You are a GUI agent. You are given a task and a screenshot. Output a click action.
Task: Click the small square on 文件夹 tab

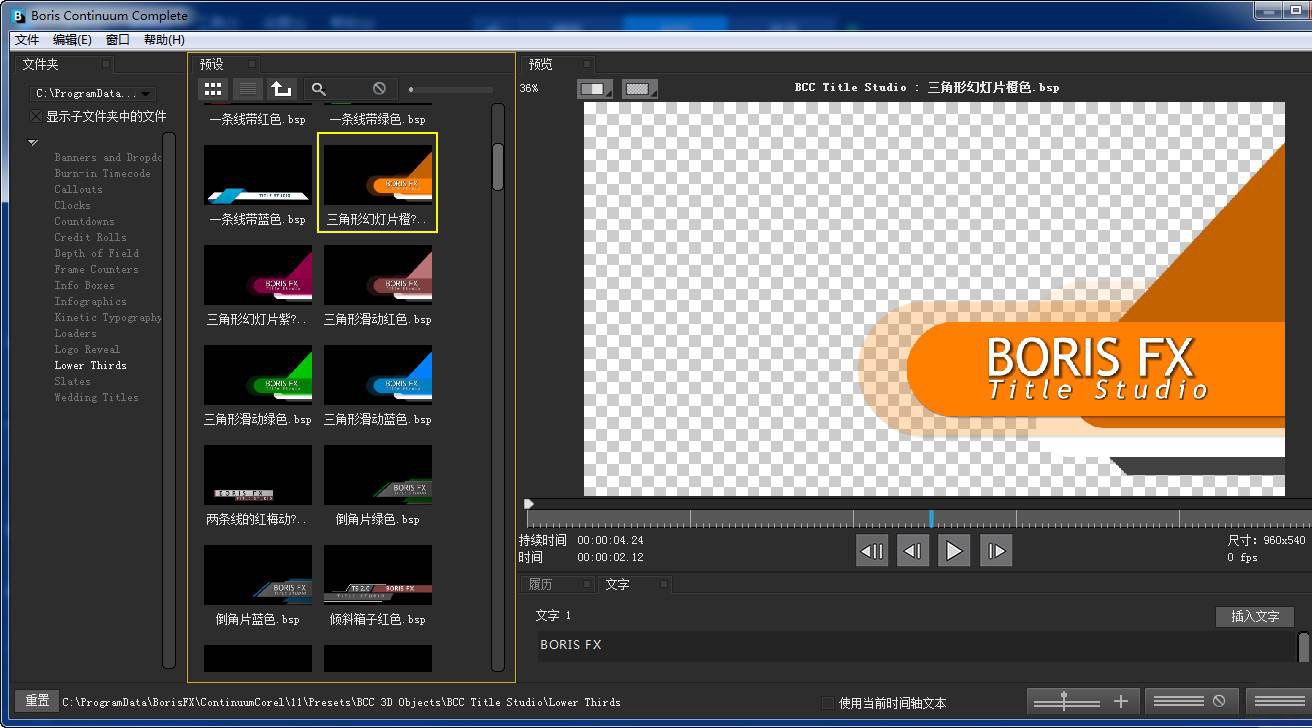click(x=106, y=64)
